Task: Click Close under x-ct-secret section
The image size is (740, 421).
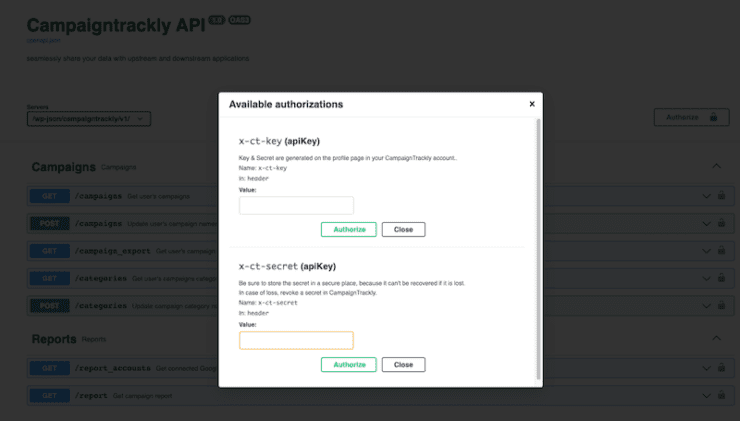Action: (403, 365)
